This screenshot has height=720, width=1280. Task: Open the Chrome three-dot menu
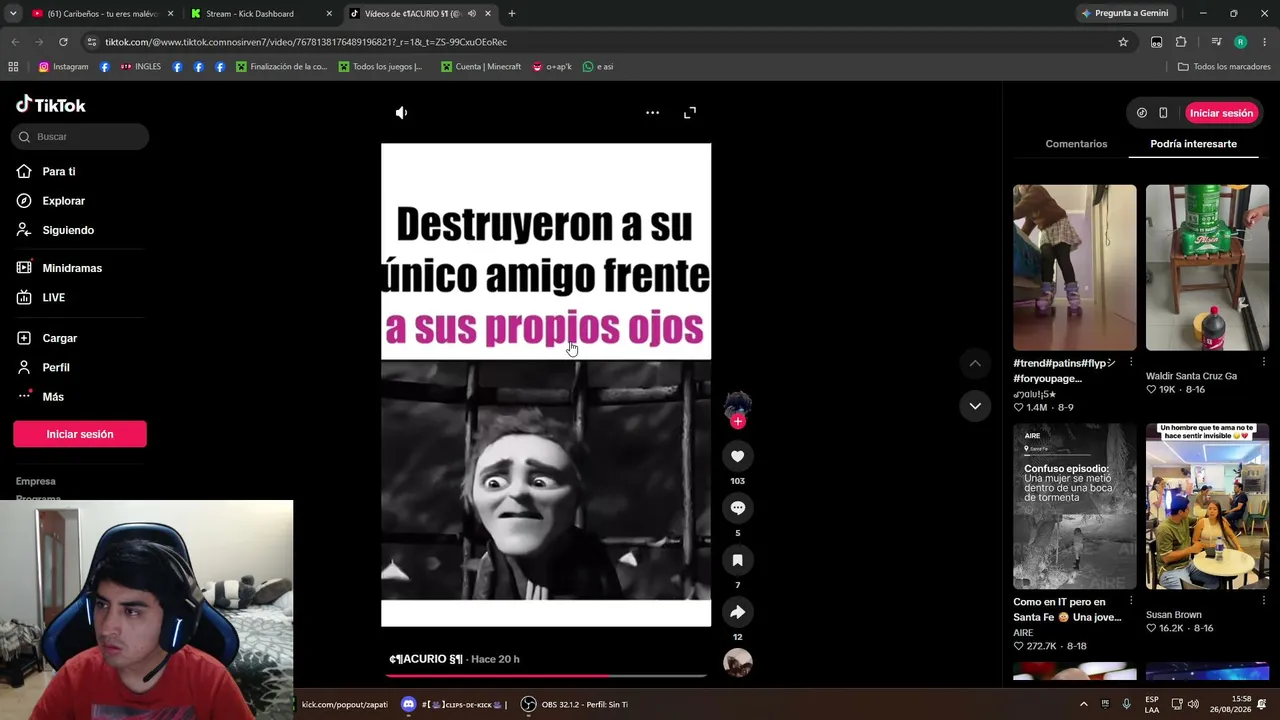coord(1265,42)
